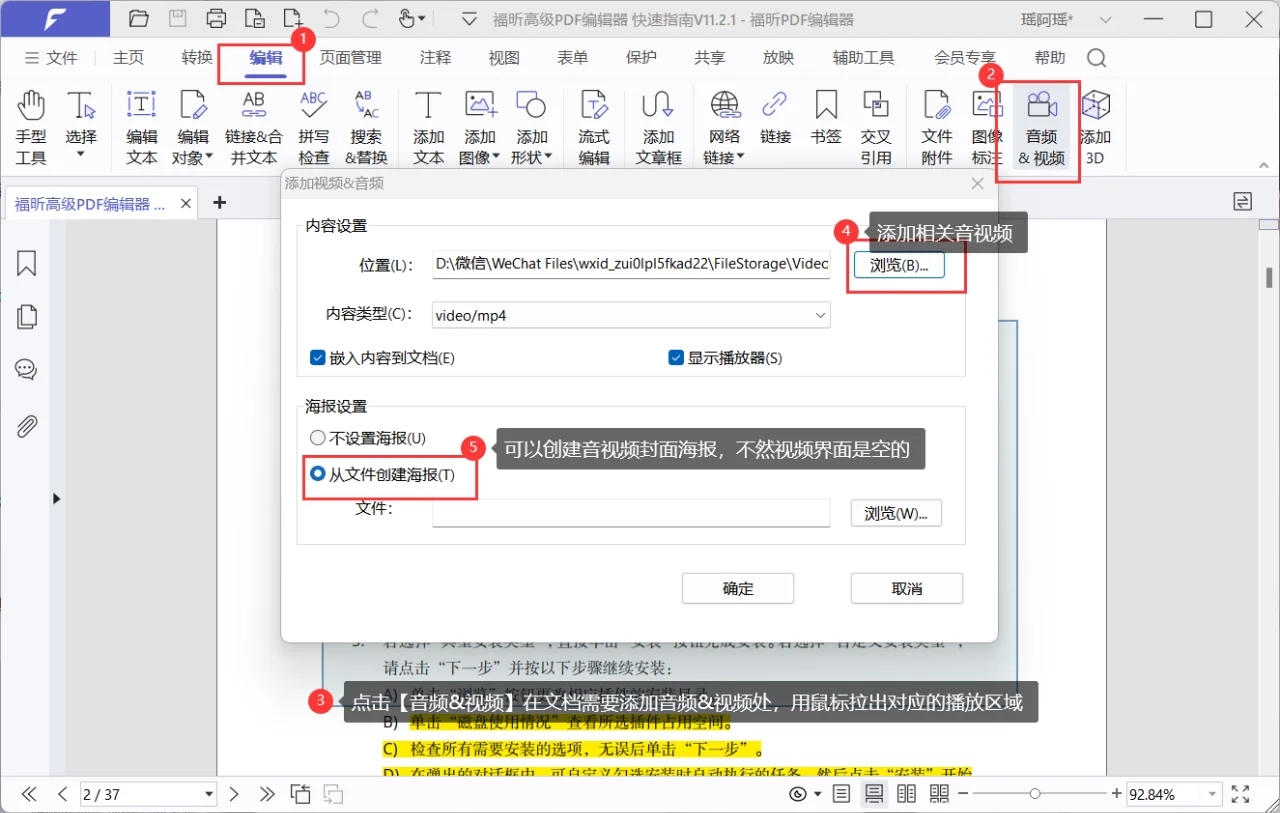
Task: Click the search magnifier icon in menu bar
Action: tap(1097, 58)
